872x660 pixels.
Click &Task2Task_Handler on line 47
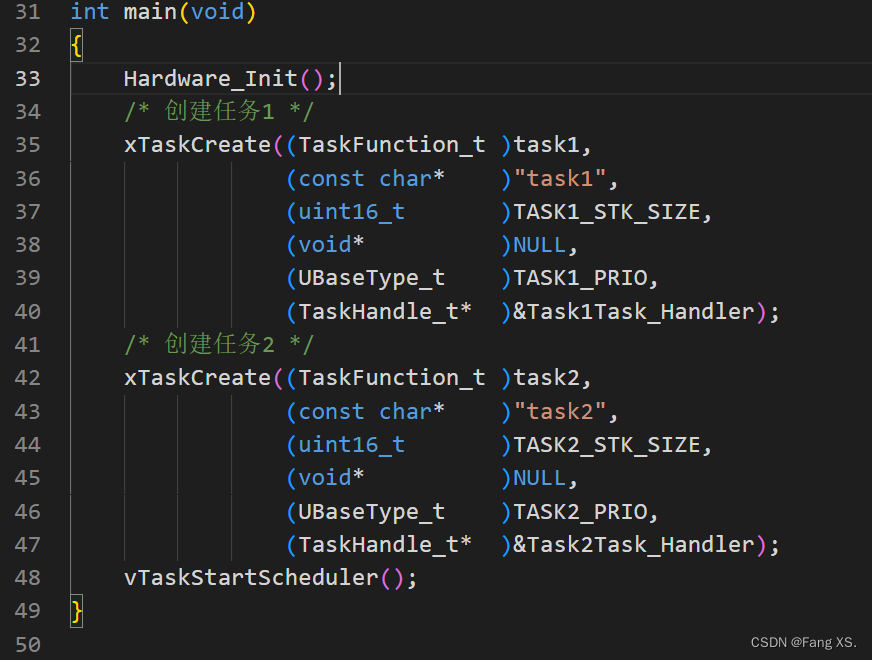point(633,544)
